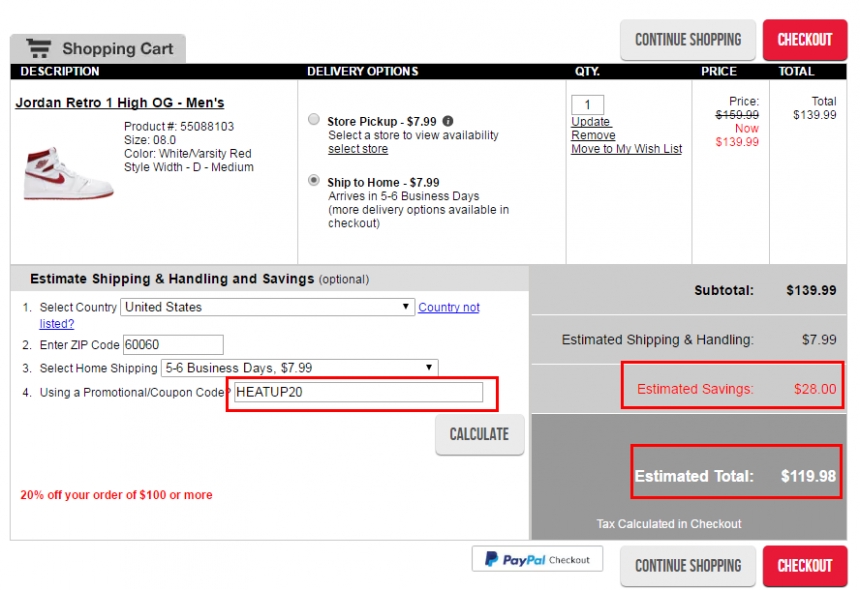The width and height of the screenshot is (860, 590).
Task: Click the bottom Continue Shopping button
Action: tap(688, 565)
